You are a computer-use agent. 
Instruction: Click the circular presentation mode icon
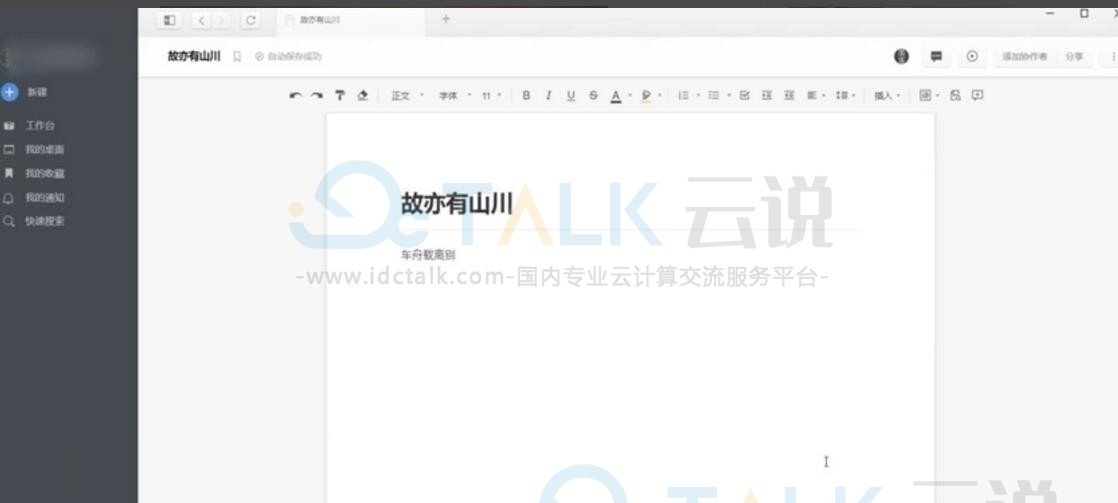click(x=972, y=56)
